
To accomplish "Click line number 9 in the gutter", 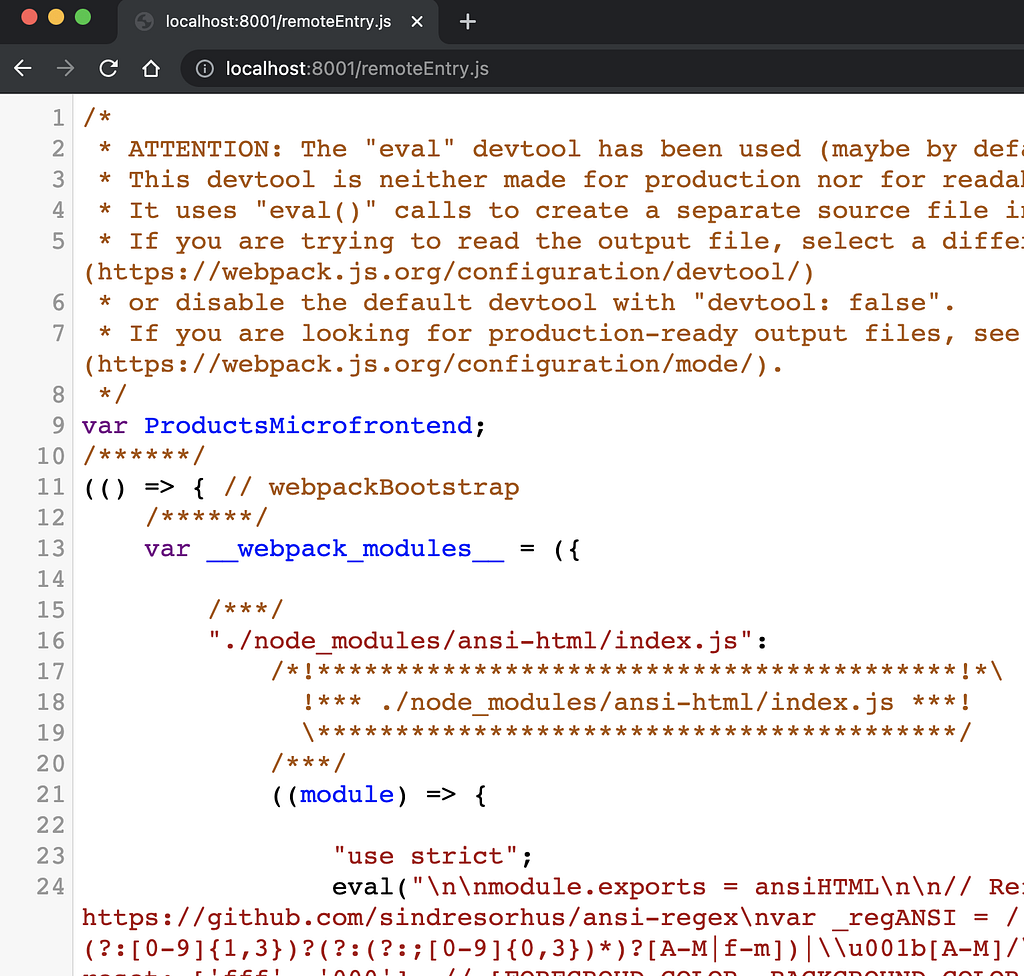I will (x=58, y=425).
